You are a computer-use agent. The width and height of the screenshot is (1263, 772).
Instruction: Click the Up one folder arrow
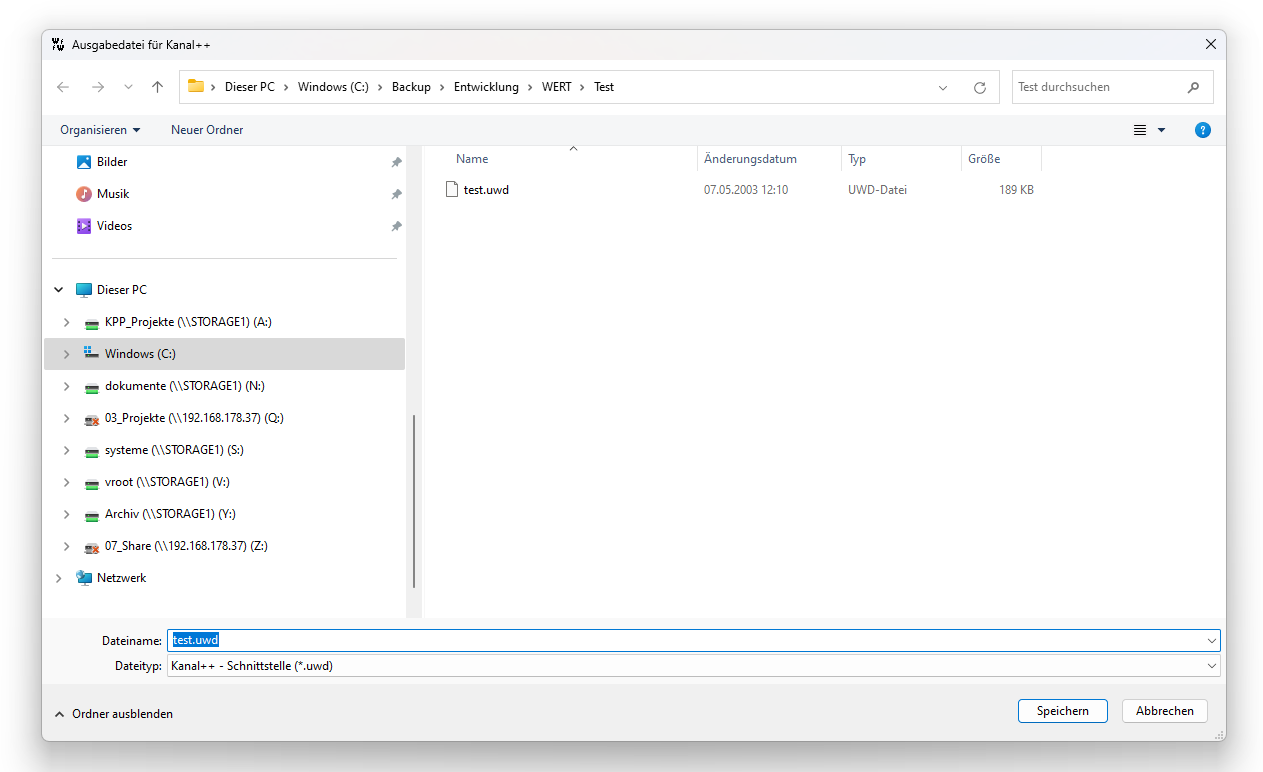pos(157,87)
